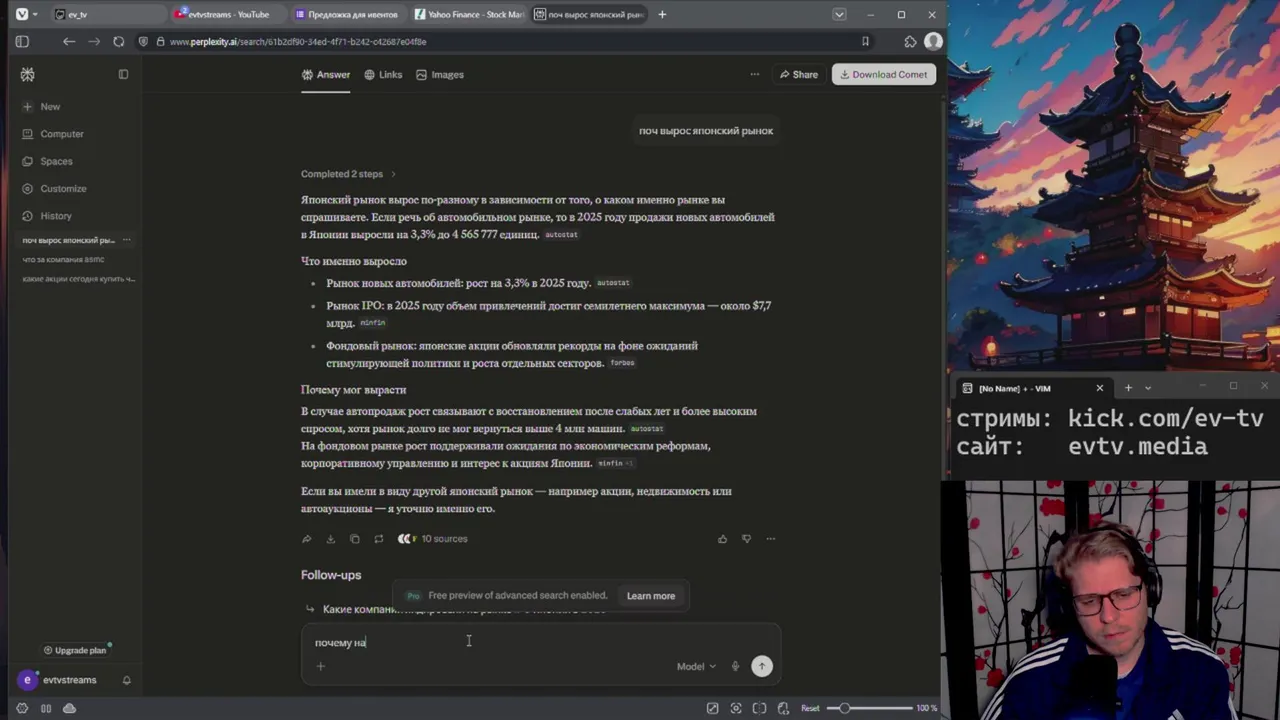Export the answer with download icon
Image resolution: width=1280 pixels, height=720 pixels.
pyautogui.click(x=331, y=539)
